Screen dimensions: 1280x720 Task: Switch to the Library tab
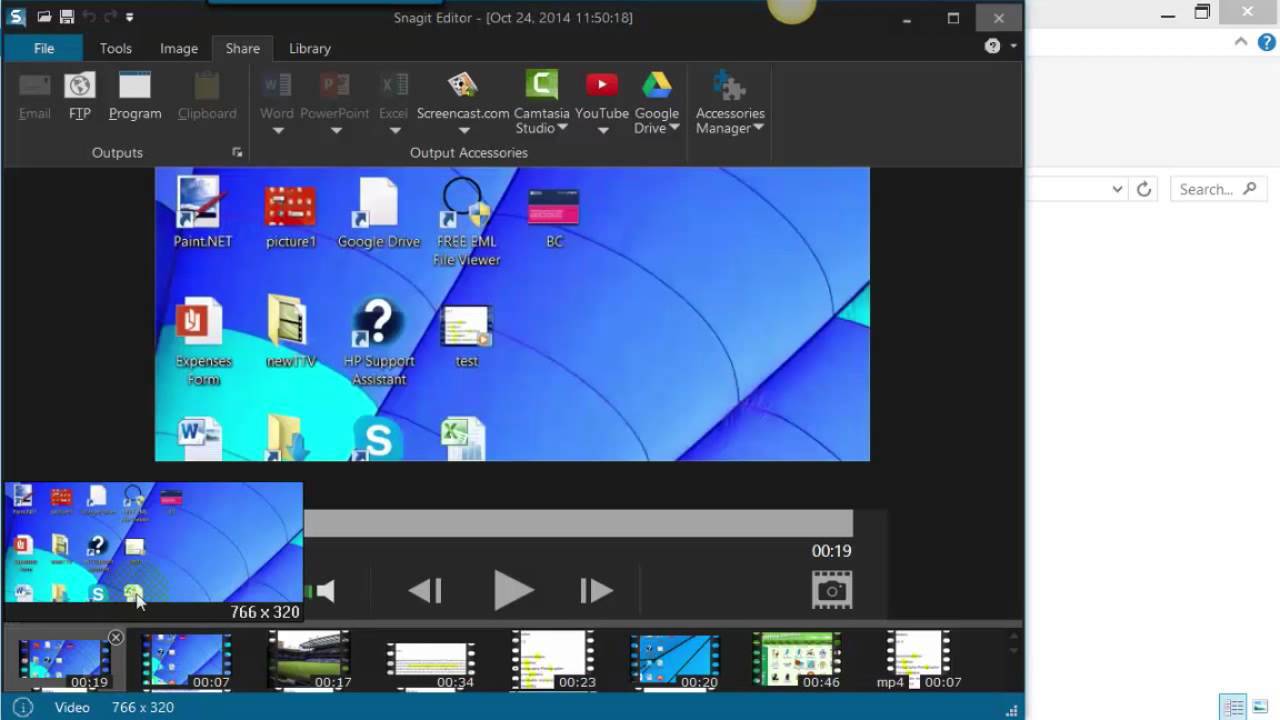[310, 48]
